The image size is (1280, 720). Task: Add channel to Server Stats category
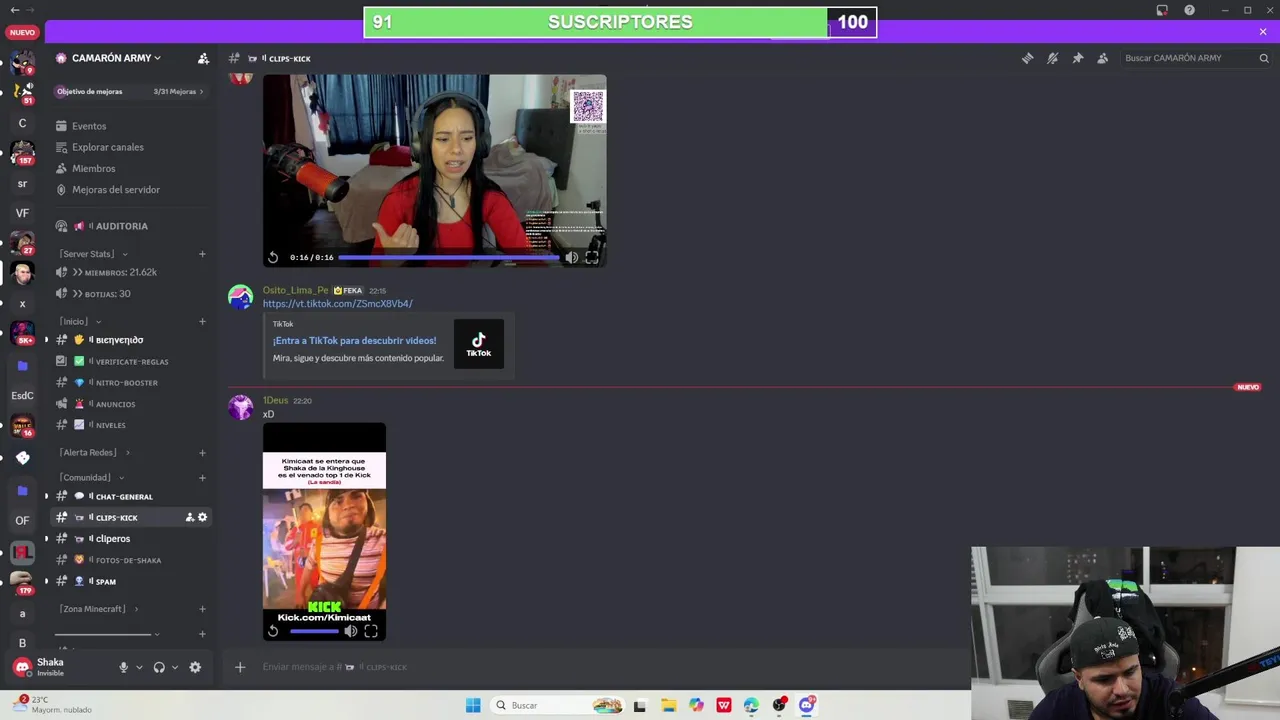point(202,254)
